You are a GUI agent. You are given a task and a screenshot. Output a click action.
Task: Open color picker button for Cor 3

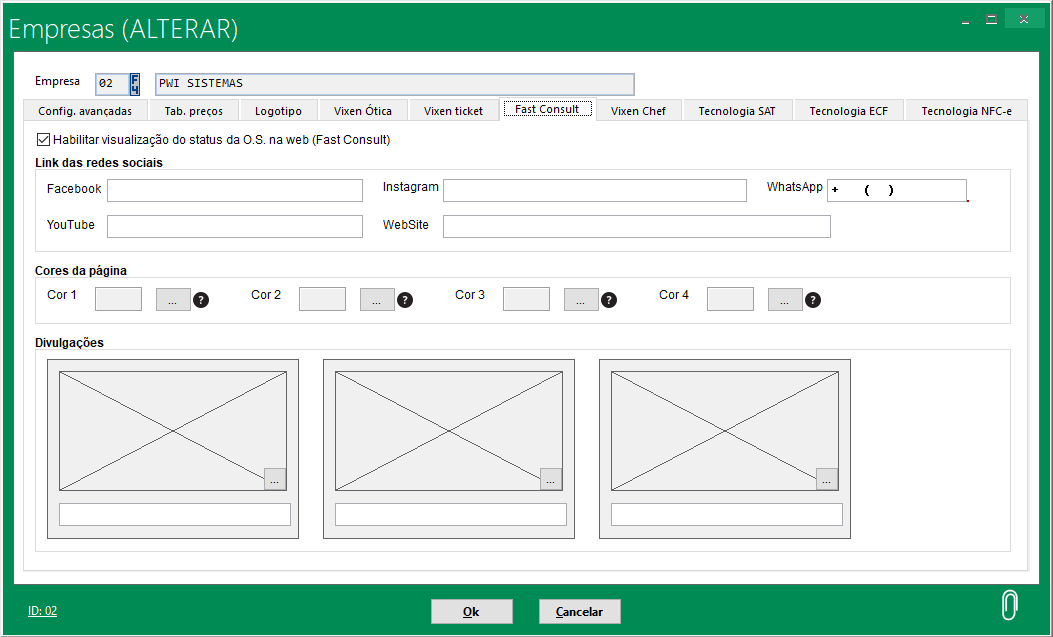pos(581,300)
